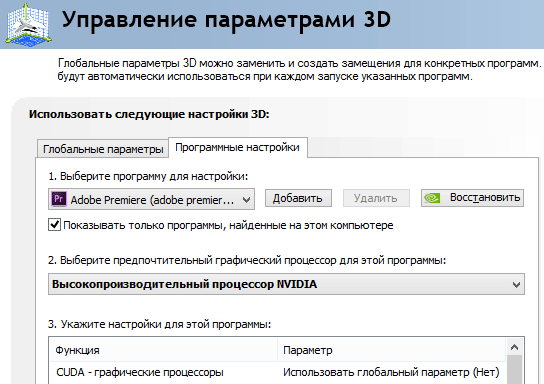
Task: Click 'Использовать глобальный параметр (Нет)' value
Action: click(x=391, y=373)
